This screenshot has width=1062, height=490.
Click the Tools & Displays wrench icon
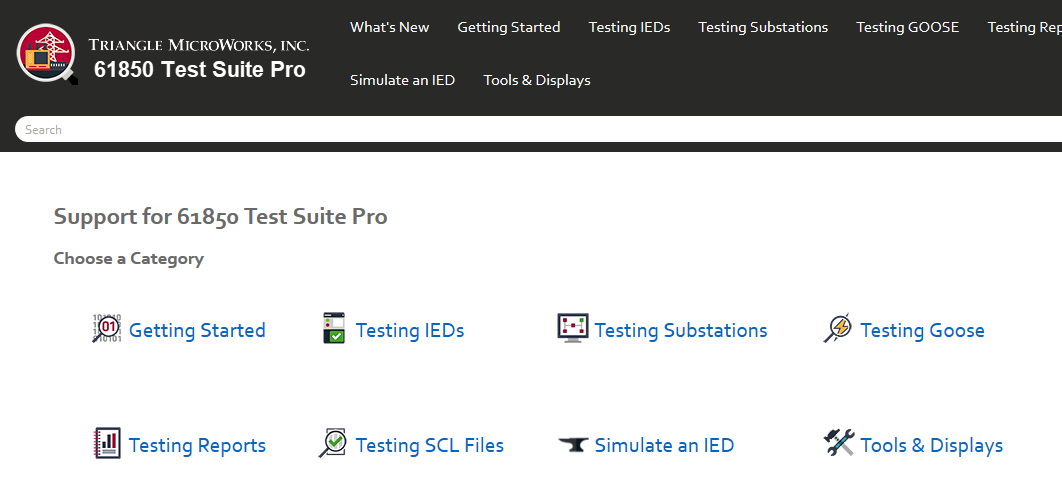(839, 443)
